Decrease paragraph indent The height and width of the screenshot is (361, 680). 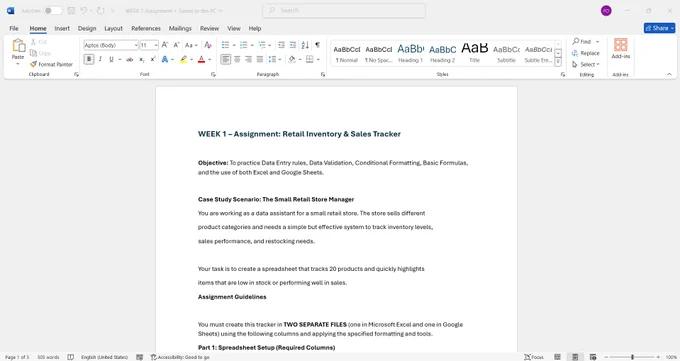click(281, 45)
